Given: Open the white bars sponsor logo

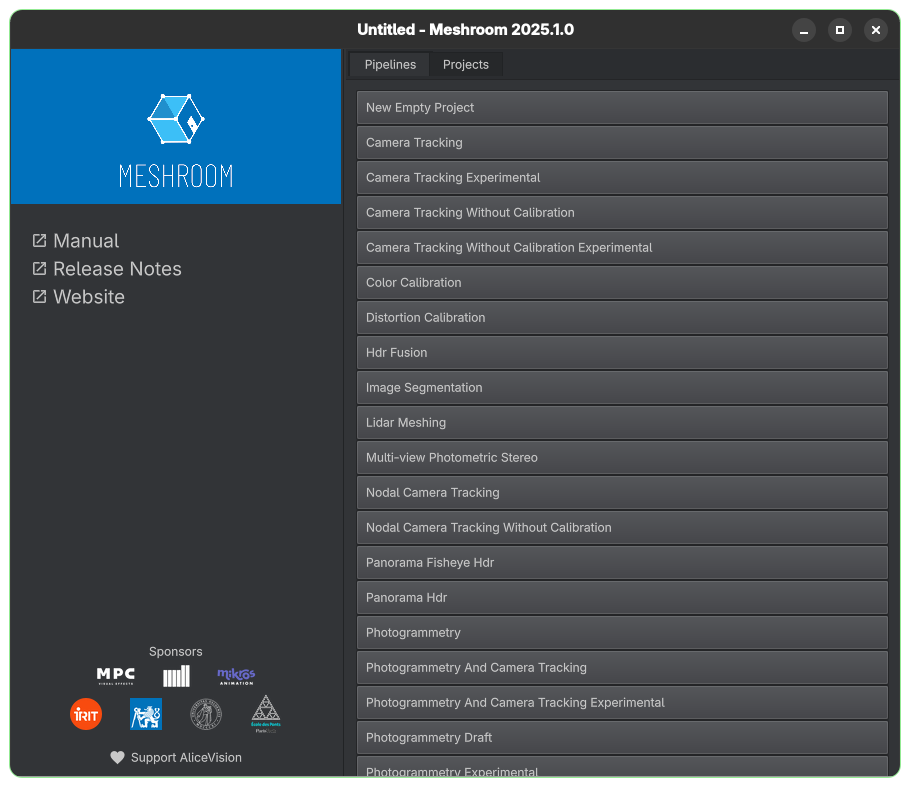Looking at the screenshot, I should pyautogui.click(x=176, y=676).
